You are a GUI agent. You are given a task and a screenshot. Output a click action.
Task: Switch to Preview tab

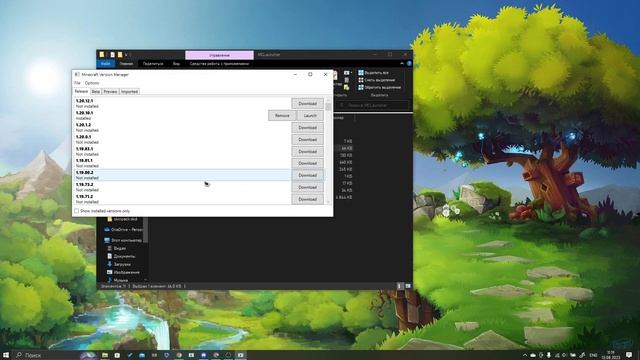pyautogui.click(x=110, y=91)
